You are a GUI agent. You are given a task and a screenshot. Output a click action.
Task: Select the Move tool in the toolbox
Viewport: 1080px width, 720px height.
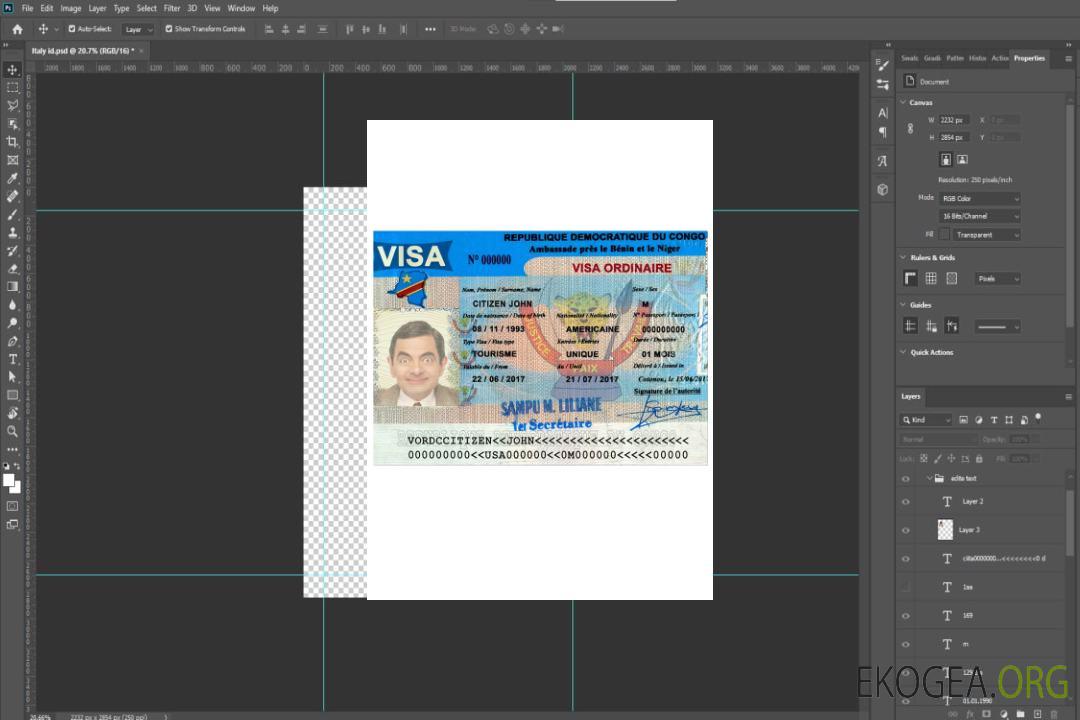click(12, 70)
